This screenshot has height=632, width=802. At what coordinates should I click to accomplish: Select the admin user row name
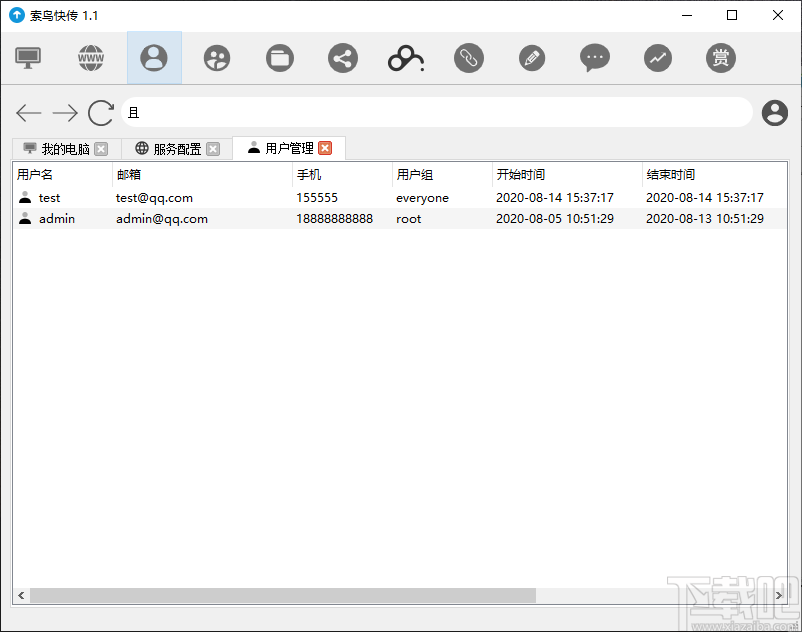point(57,219)
